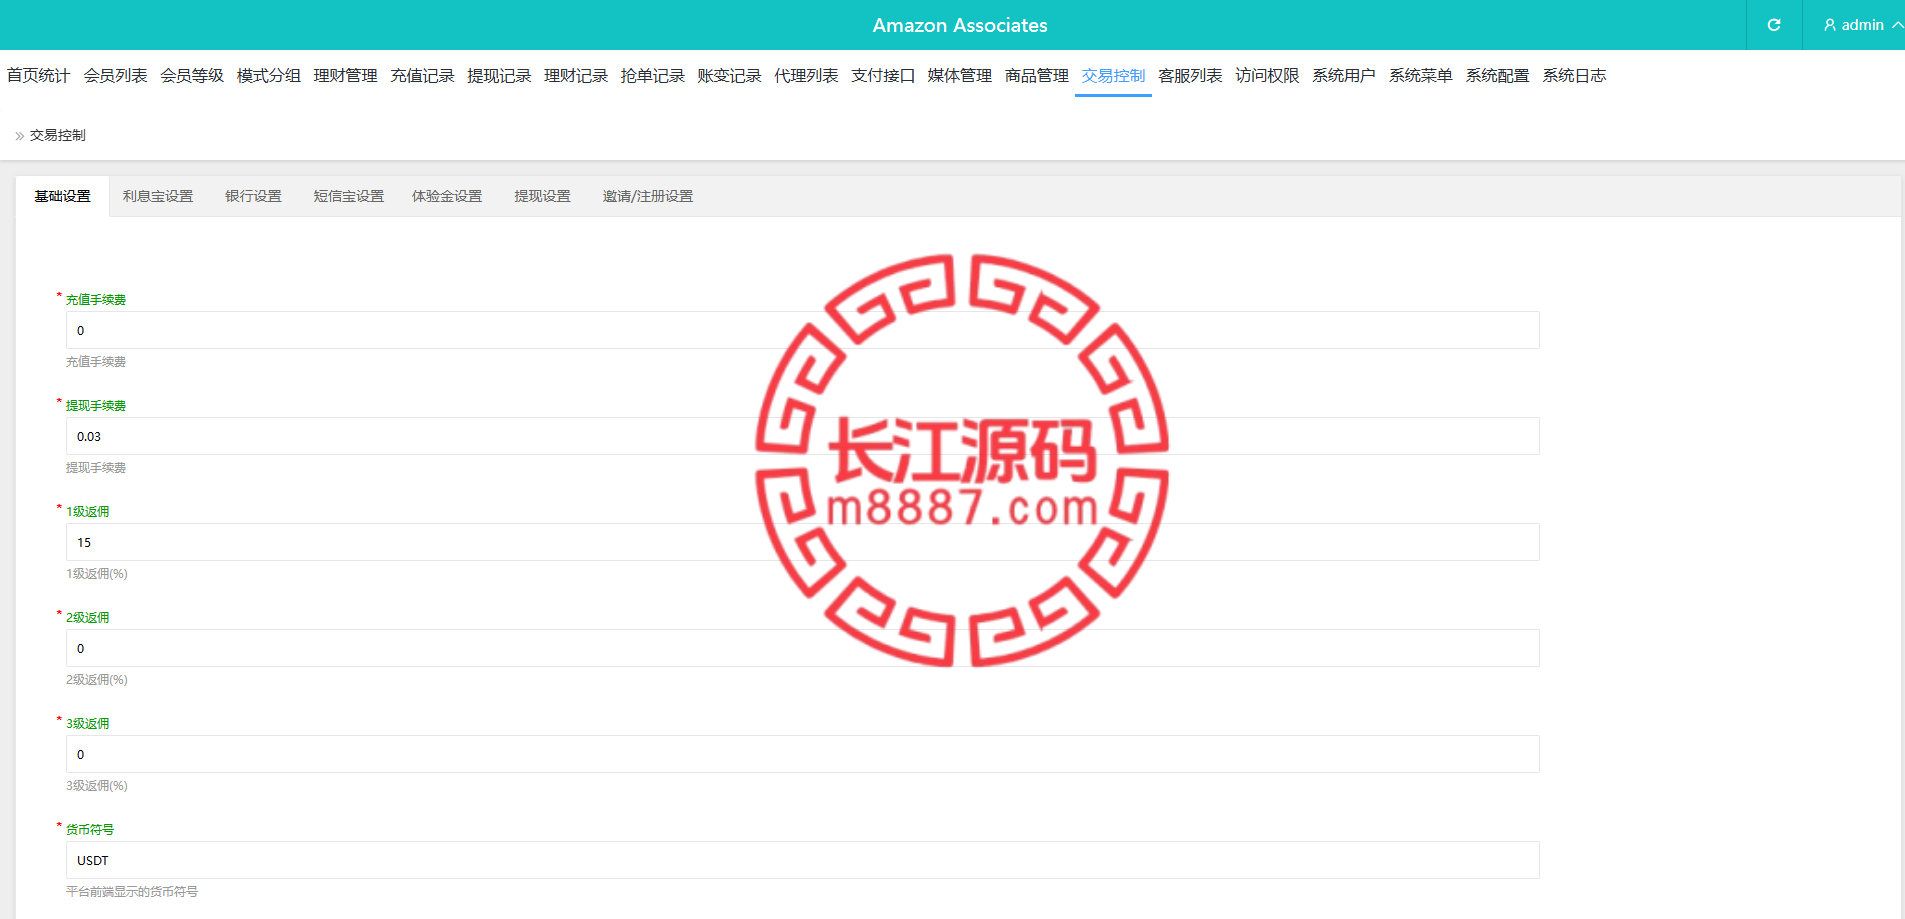The width and height of the screenshot is (1905, 919).
Task: Click the 交易控制 breadcrumb
Action: click(57, 135)
